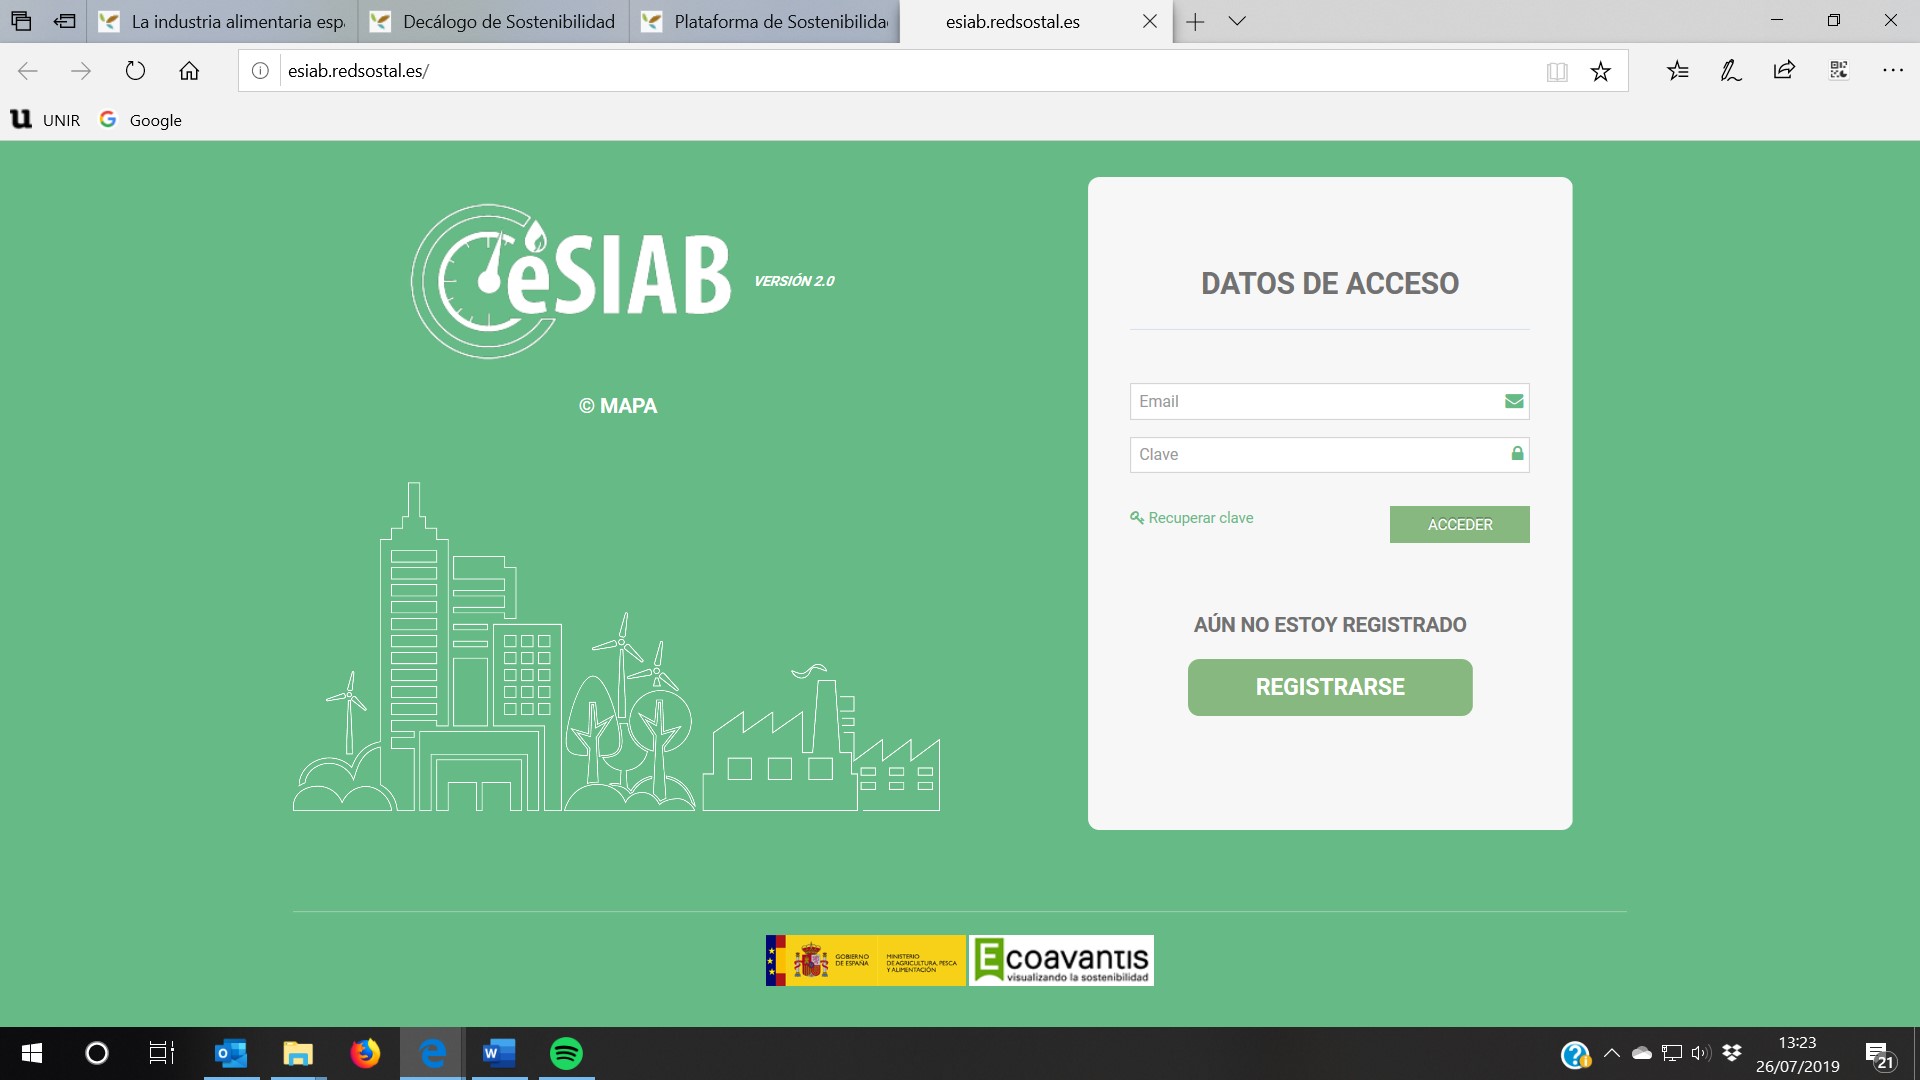
Task: Open Spotify from the taskbar
Action: pos(566,1053)
